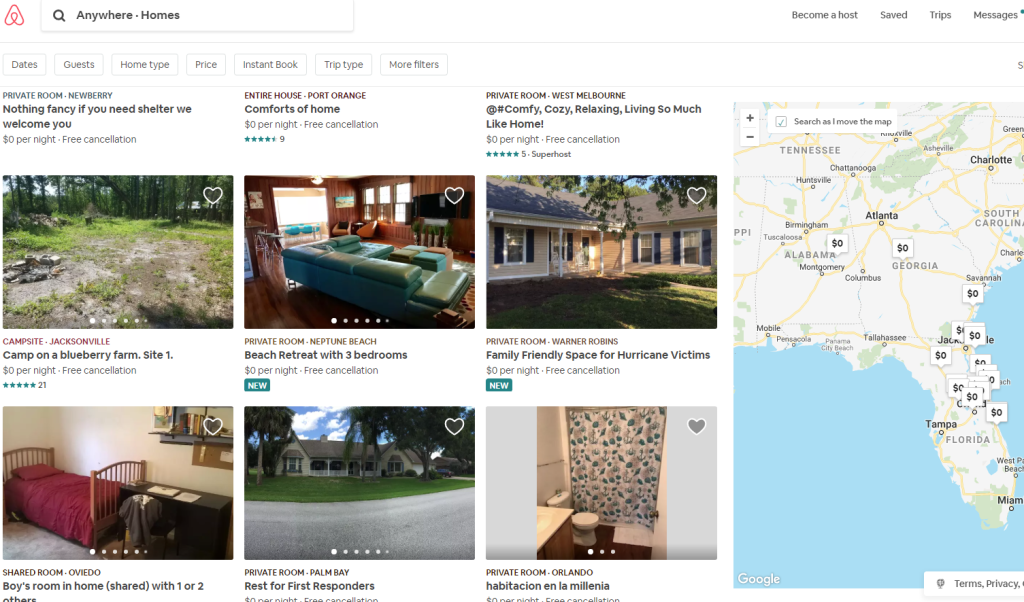Image resolution: width=1024 pixels, height=602 pixels.
Task: Click heart on Oviedo shared room photo
Action: point(212,427)
